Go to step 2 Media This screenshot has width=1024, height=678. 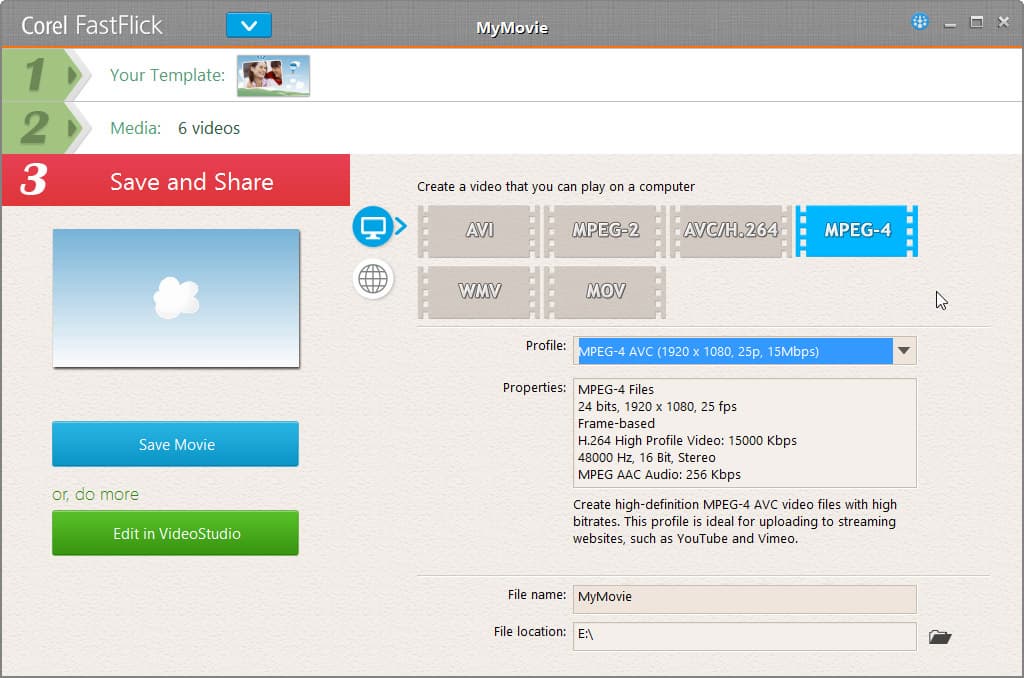click(x=46, y=127)
